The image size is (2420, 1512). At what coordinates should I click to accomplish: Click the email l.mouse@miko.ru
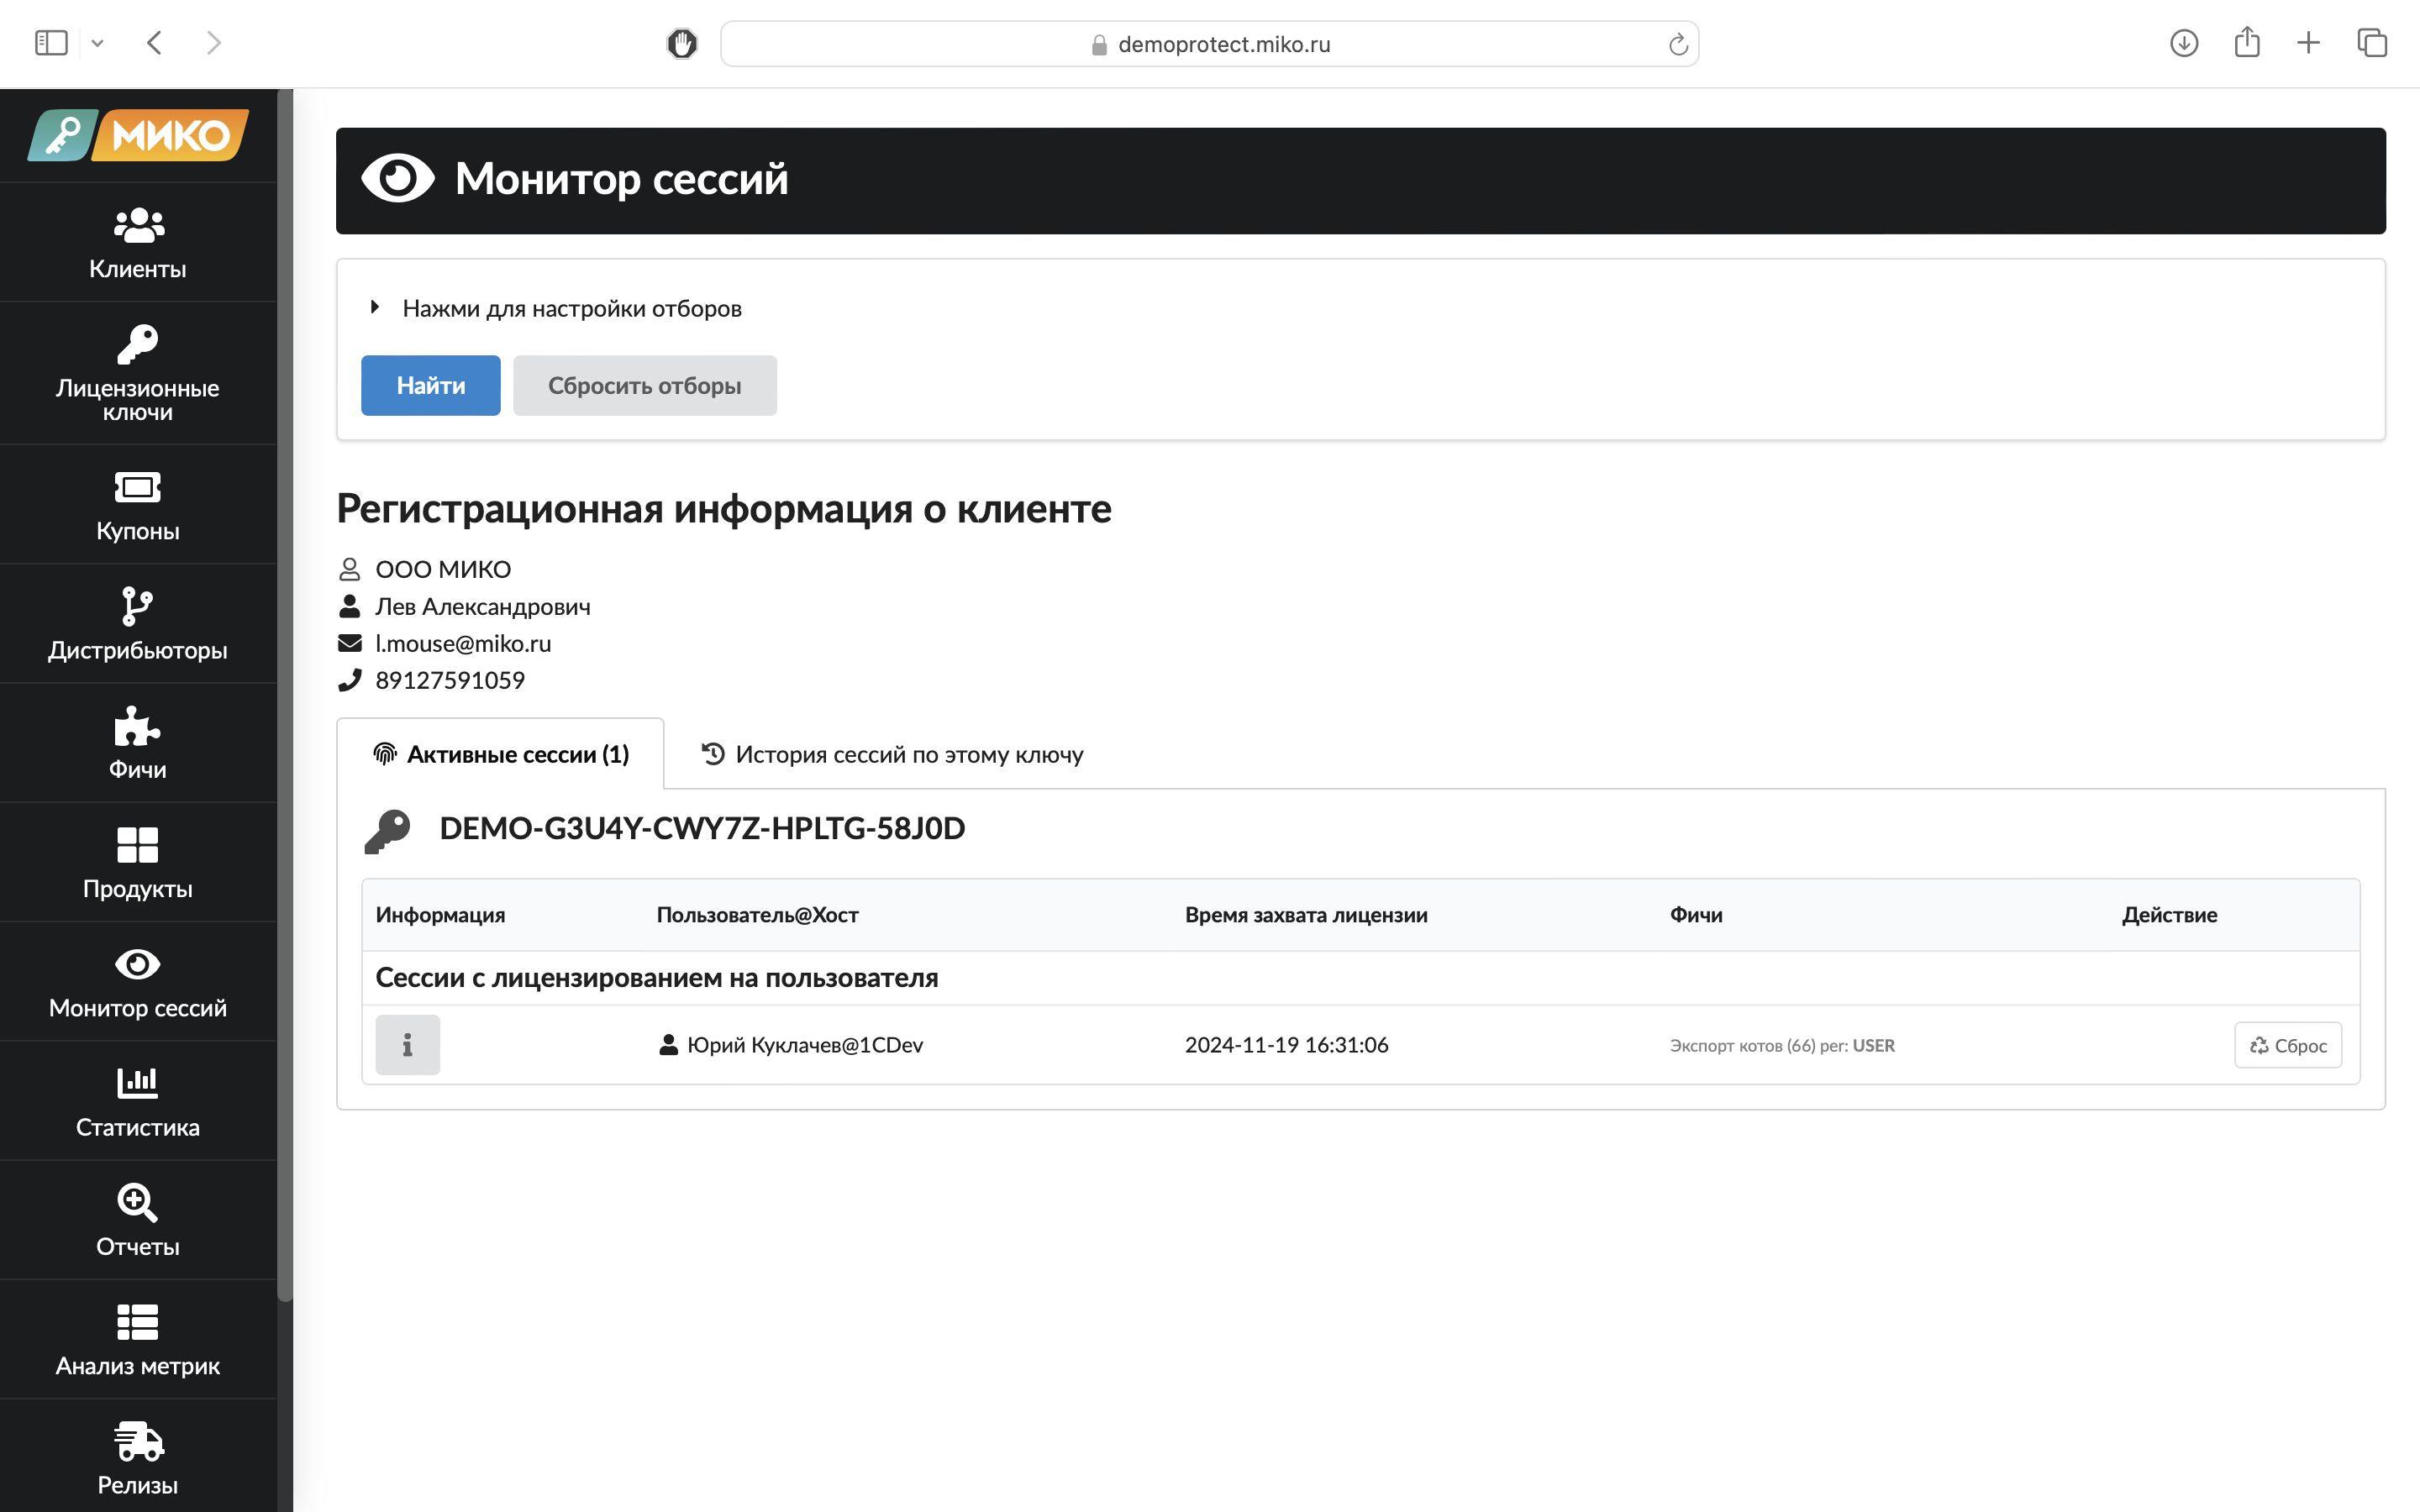(x=463, y=643)
